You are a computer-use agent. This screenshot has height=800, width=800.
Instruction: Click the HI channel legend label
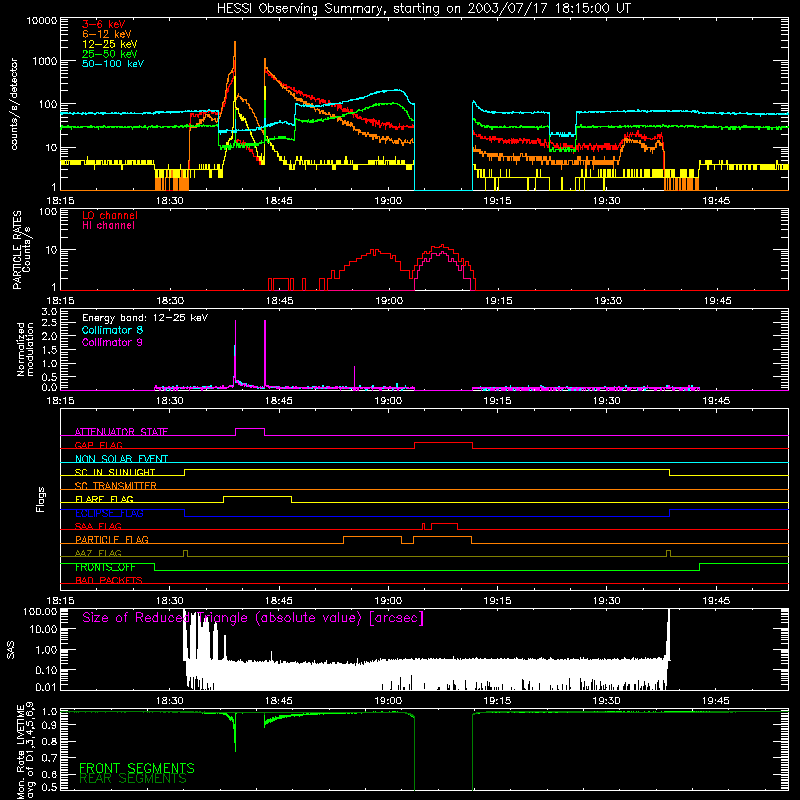click(x=108, y=225)
